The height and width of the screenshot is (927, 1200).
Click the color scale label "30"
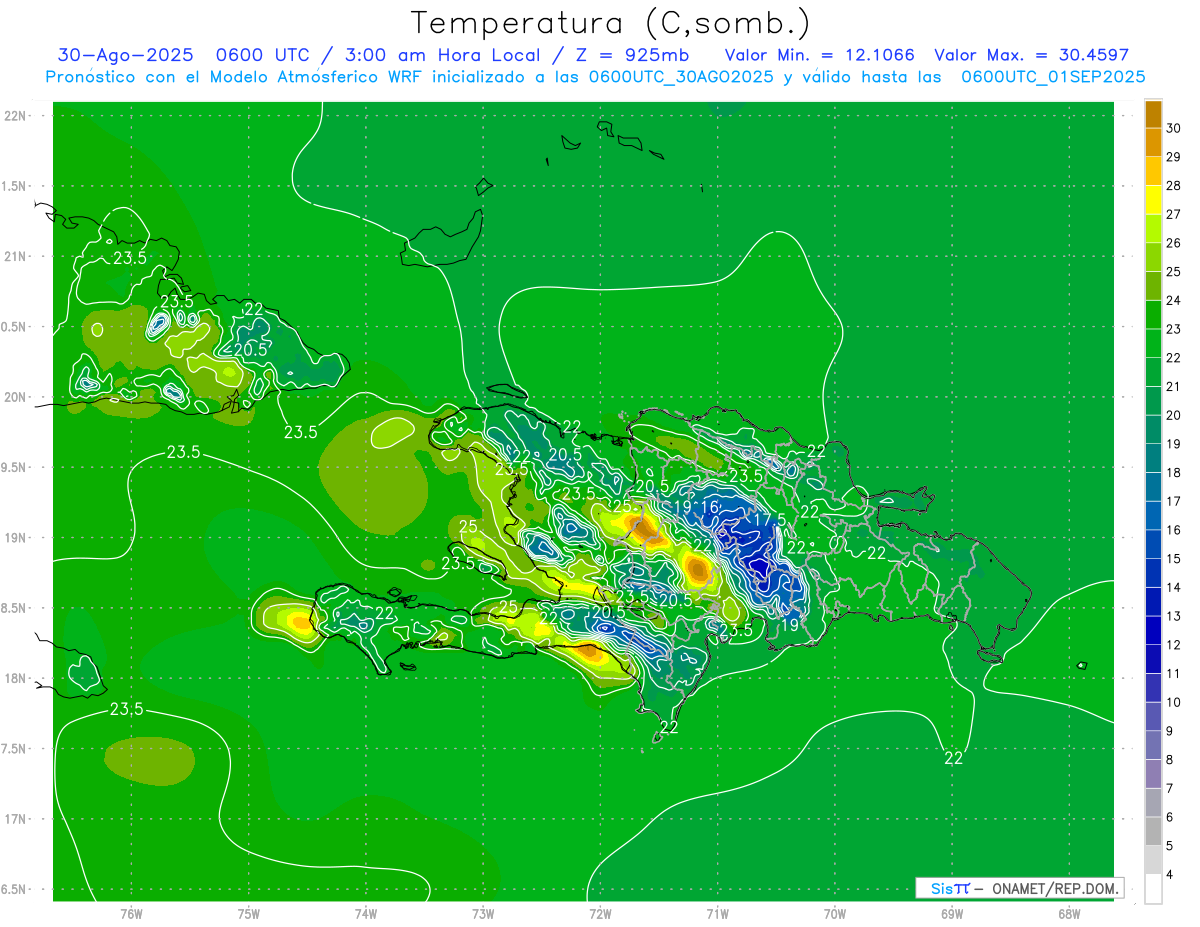coord(1174,128)
